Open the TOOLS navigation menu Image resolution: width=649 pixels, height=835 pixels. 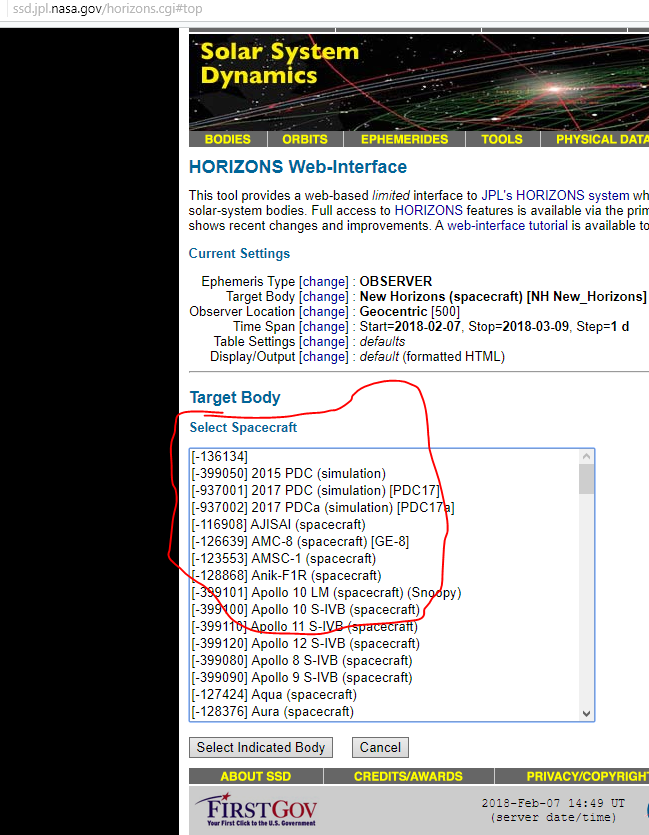[x=502, y=139]
